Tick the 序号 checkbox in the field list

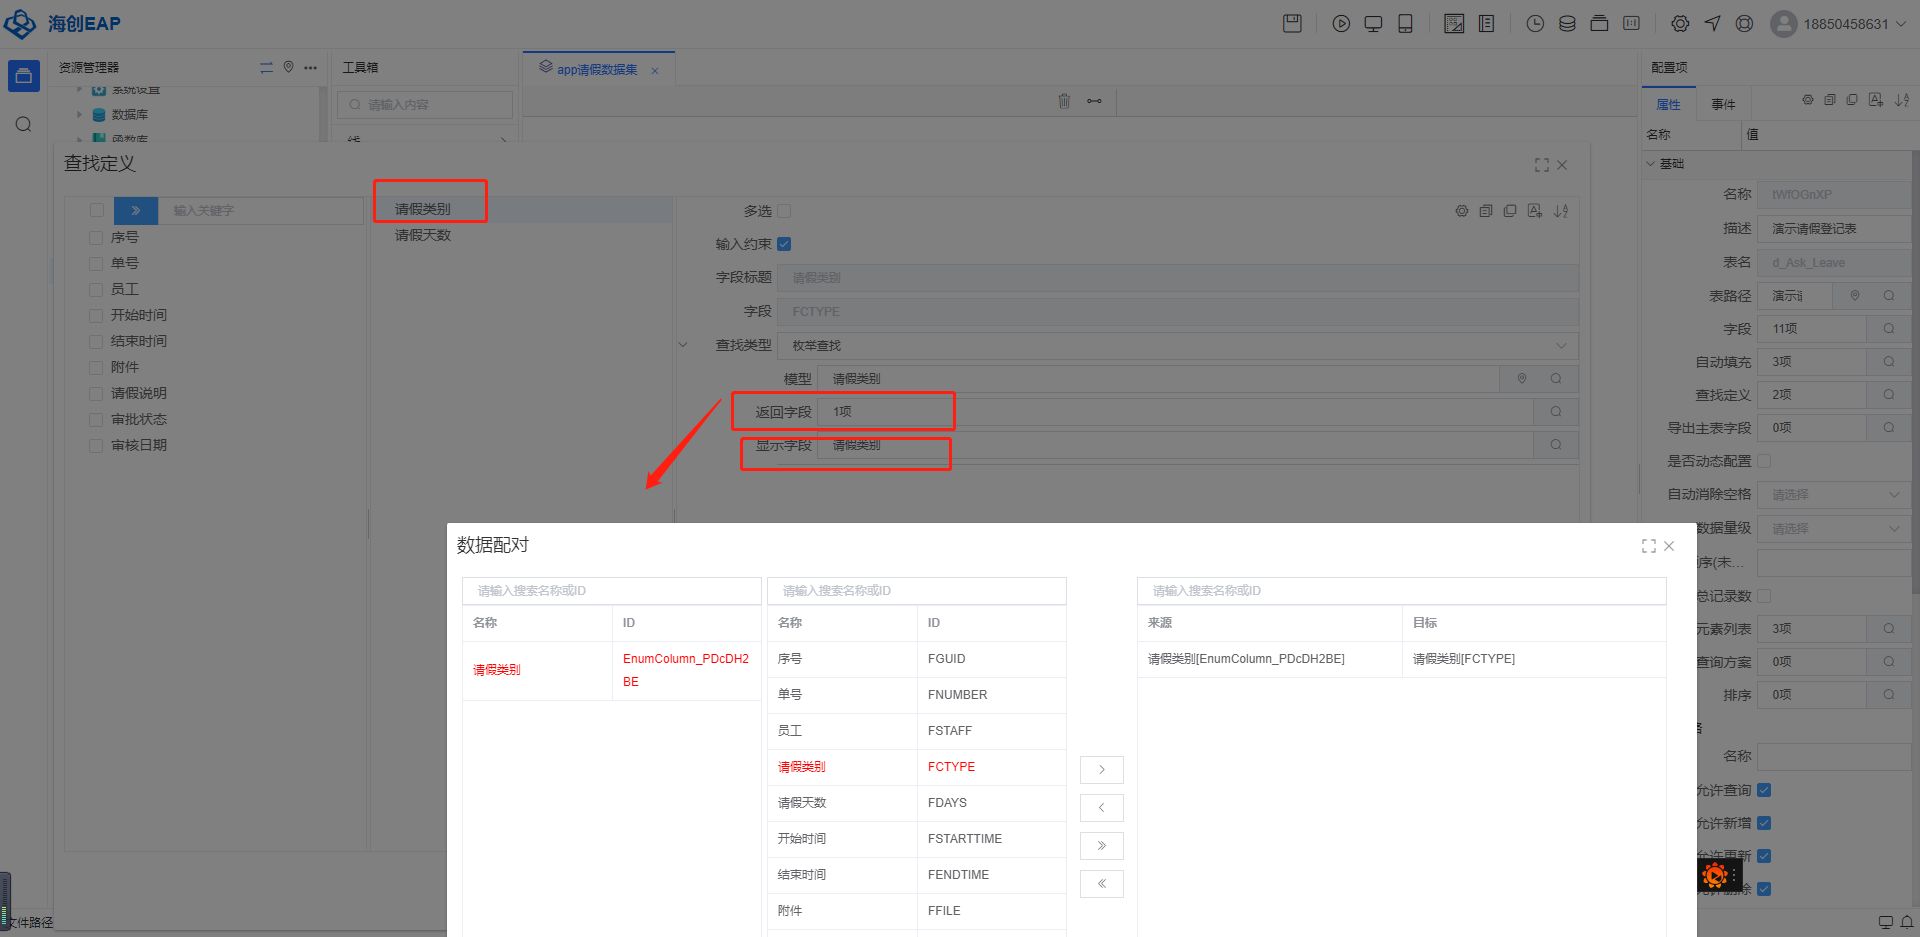96,237
